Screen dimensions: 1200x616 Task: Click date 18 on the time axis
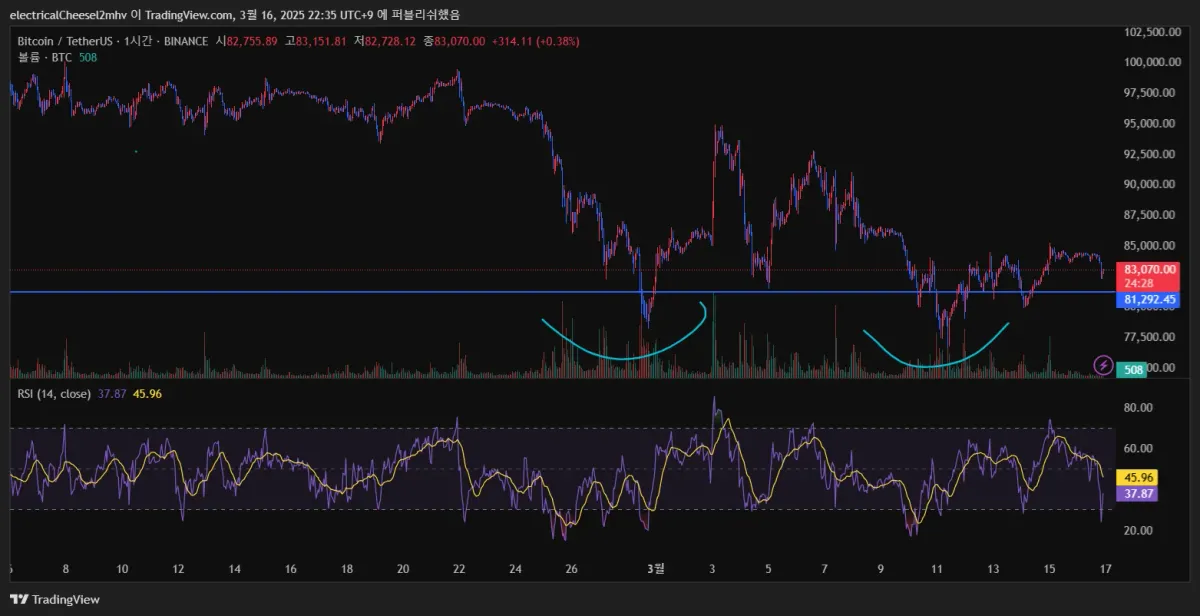[x=346, y=568]
